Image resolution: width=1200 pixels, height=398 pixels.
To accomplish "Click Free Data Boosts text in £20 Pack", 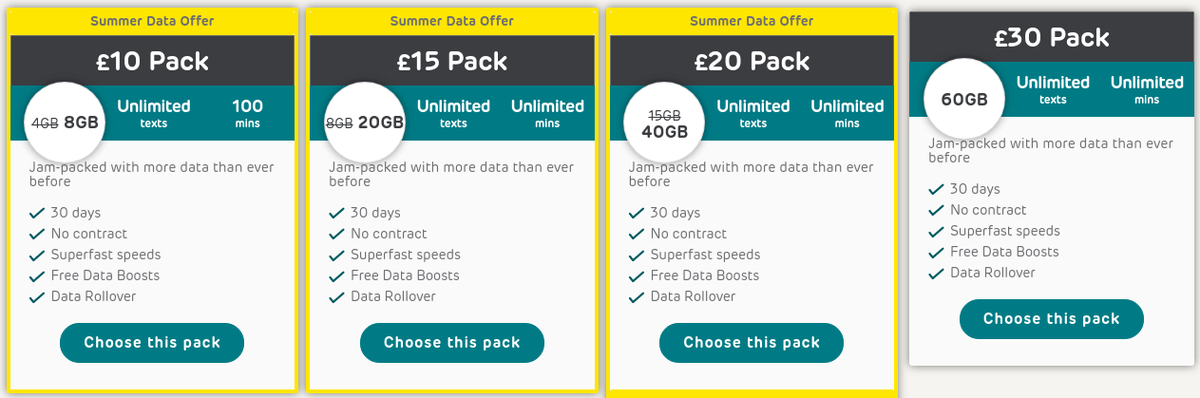I will tap(705, 275).
